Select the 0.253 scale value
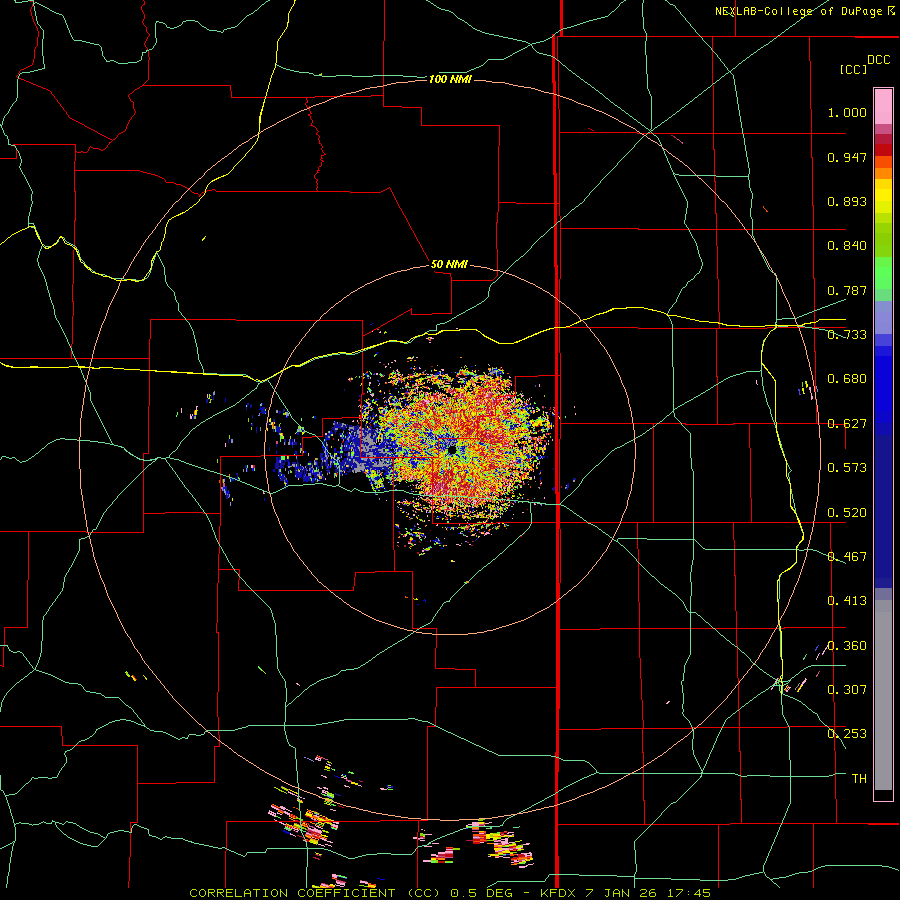The image size is (900, 900). pyautogui.click(x=847, y=734)
